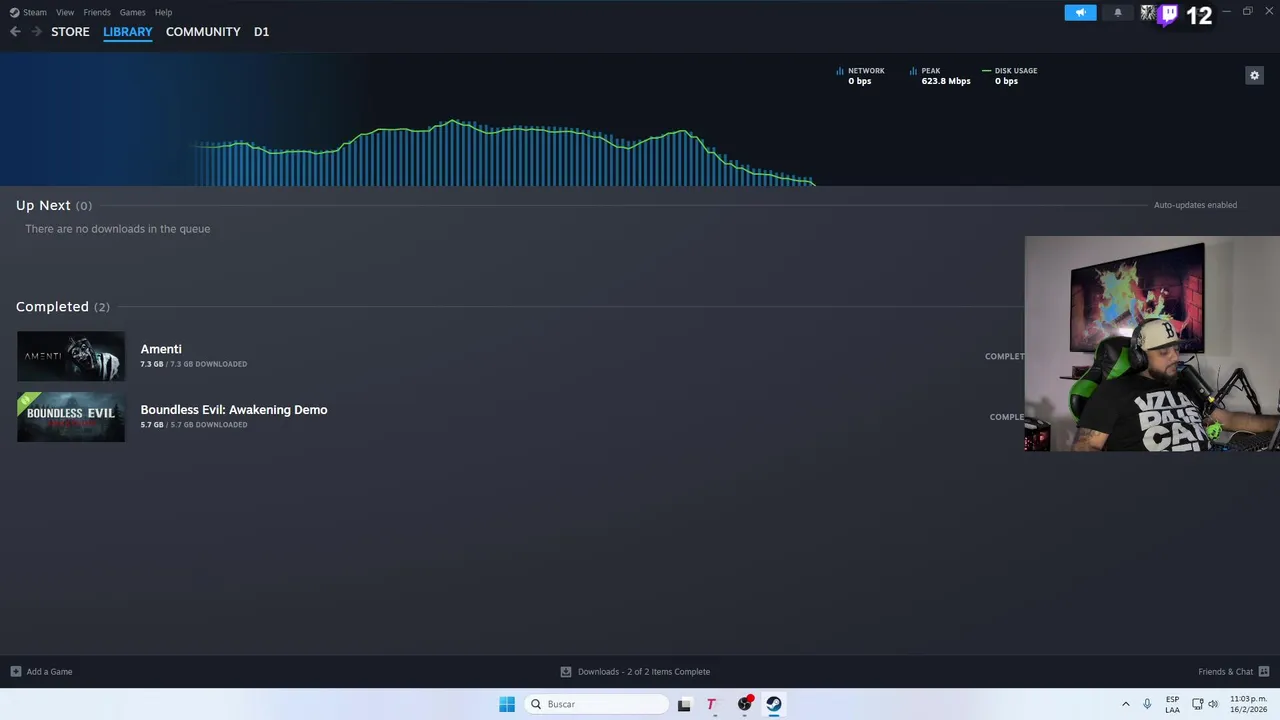Click Downloads 2 of 2 Items Complete
The image size is (1280, 720).
pyautogui.click(x=644, y=672)
